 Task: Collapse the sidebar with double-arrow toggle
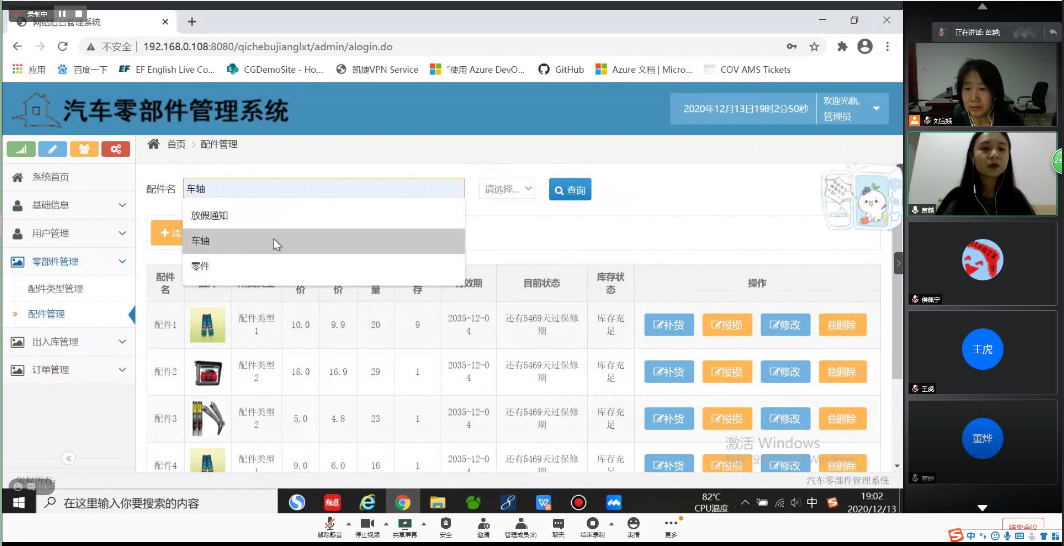[68, 458]
